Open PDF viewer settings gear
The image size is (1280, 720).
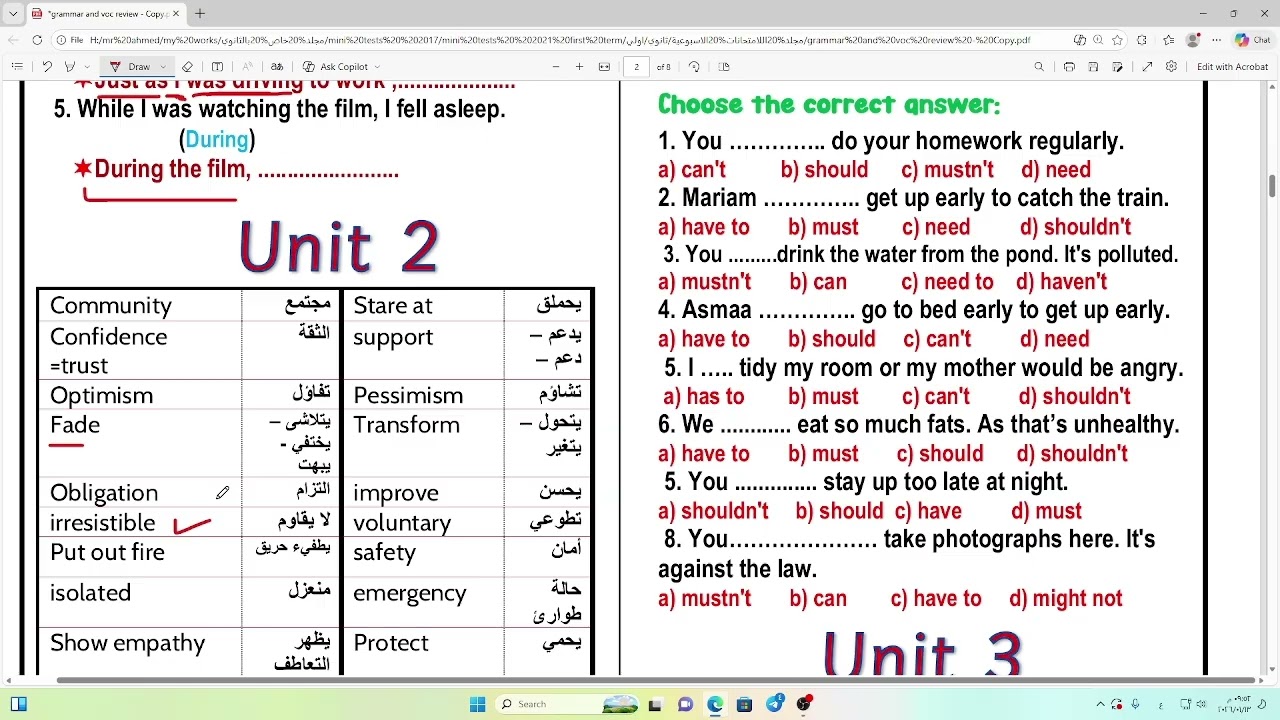1171,67
